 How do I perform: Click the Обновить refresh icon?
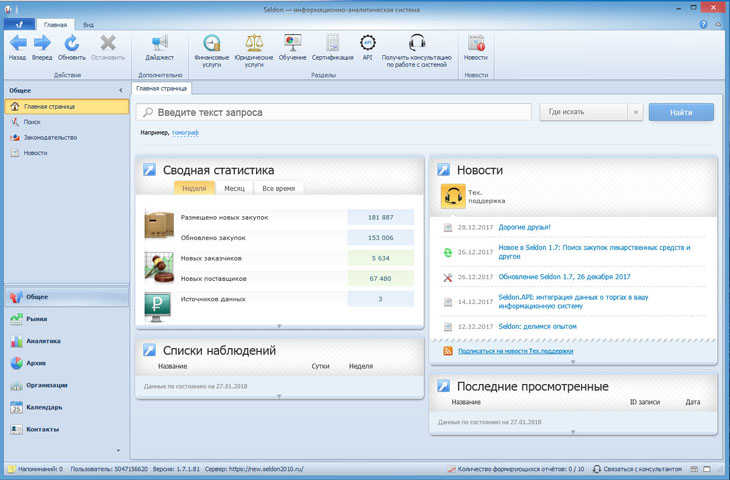pos(71,43)
